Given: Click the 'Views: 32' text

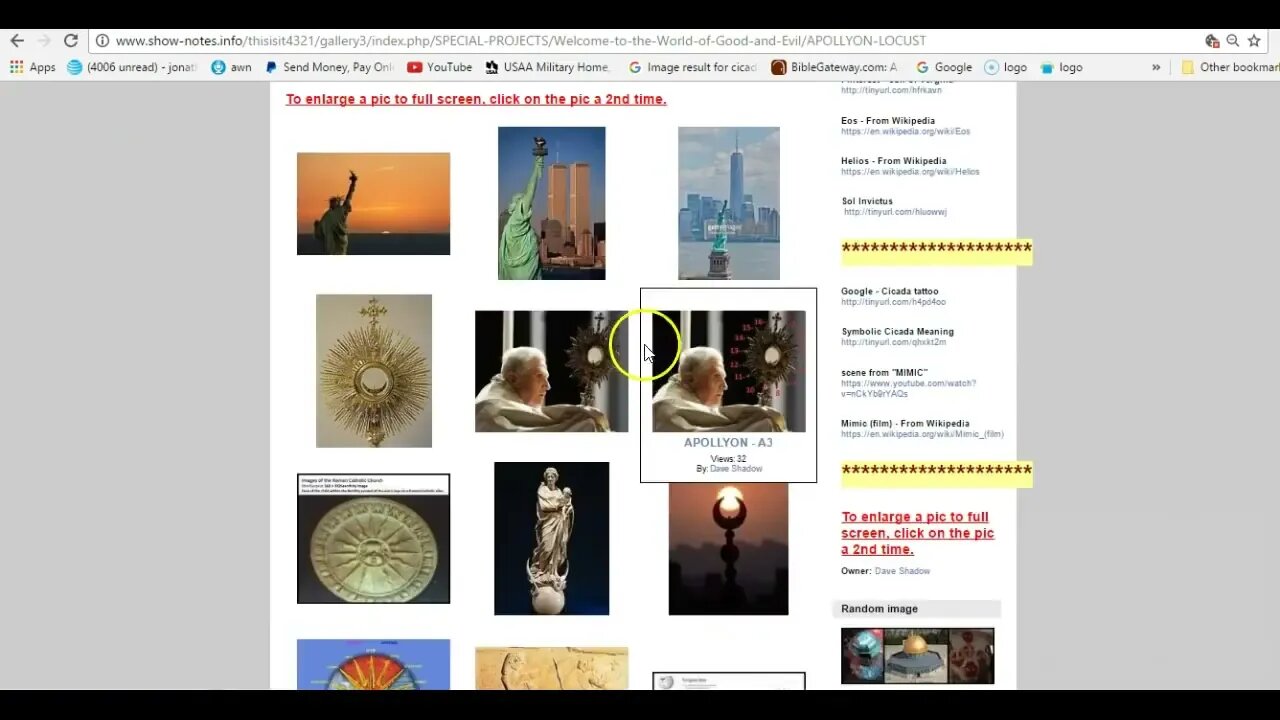Looking at the screenshot, I should tap(728, 459).
